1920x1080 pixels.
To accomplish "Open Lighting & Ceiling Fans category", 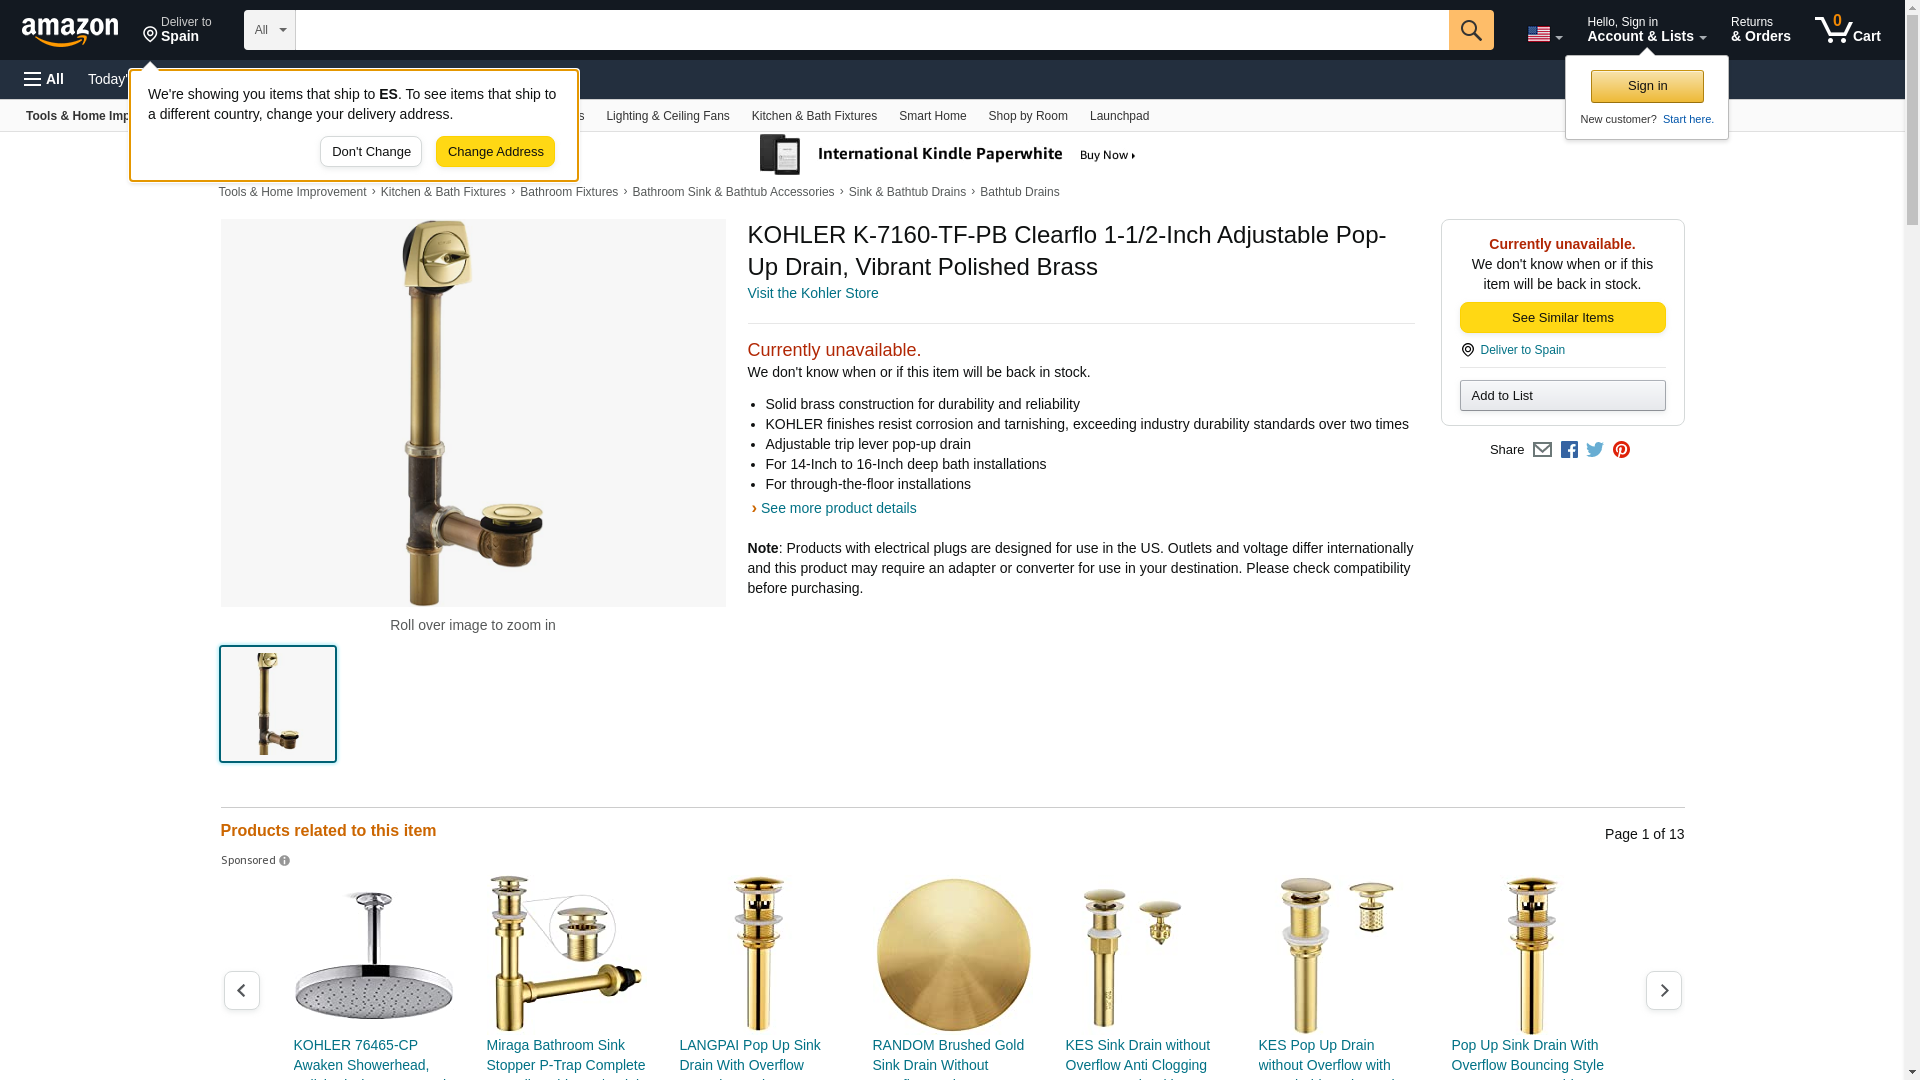I will pos(667,116).
